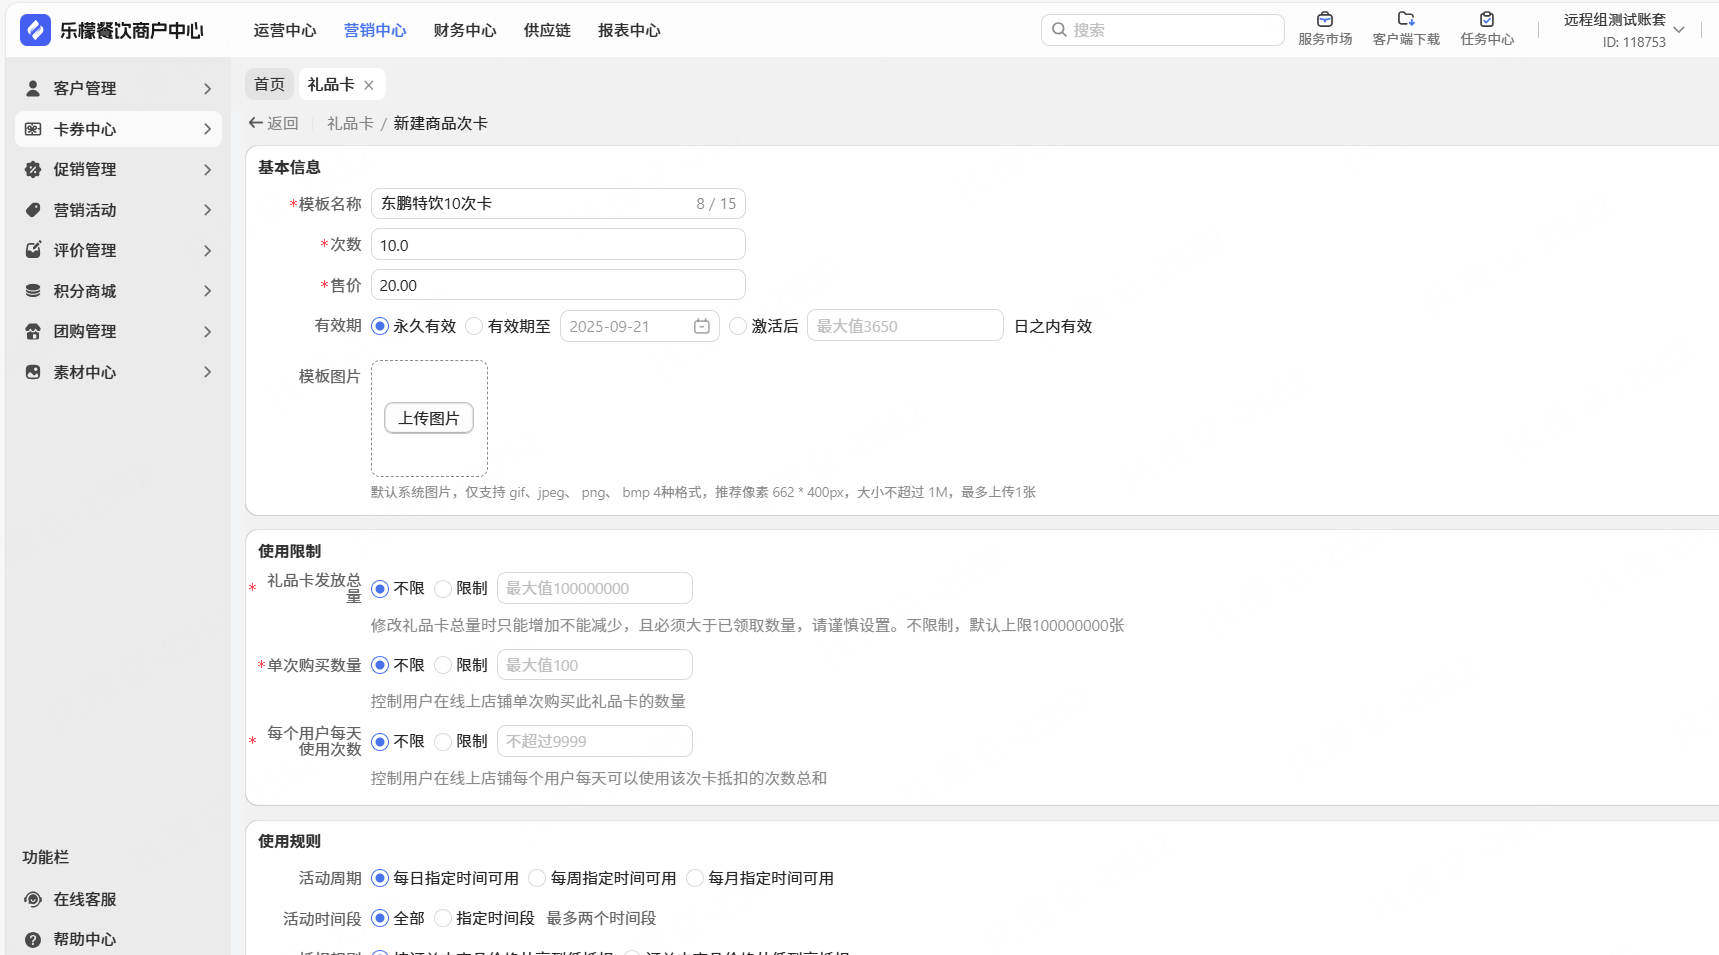
Task: Click the 乐檬餐饮商户中心 logo icon
Action: (35, 30)
